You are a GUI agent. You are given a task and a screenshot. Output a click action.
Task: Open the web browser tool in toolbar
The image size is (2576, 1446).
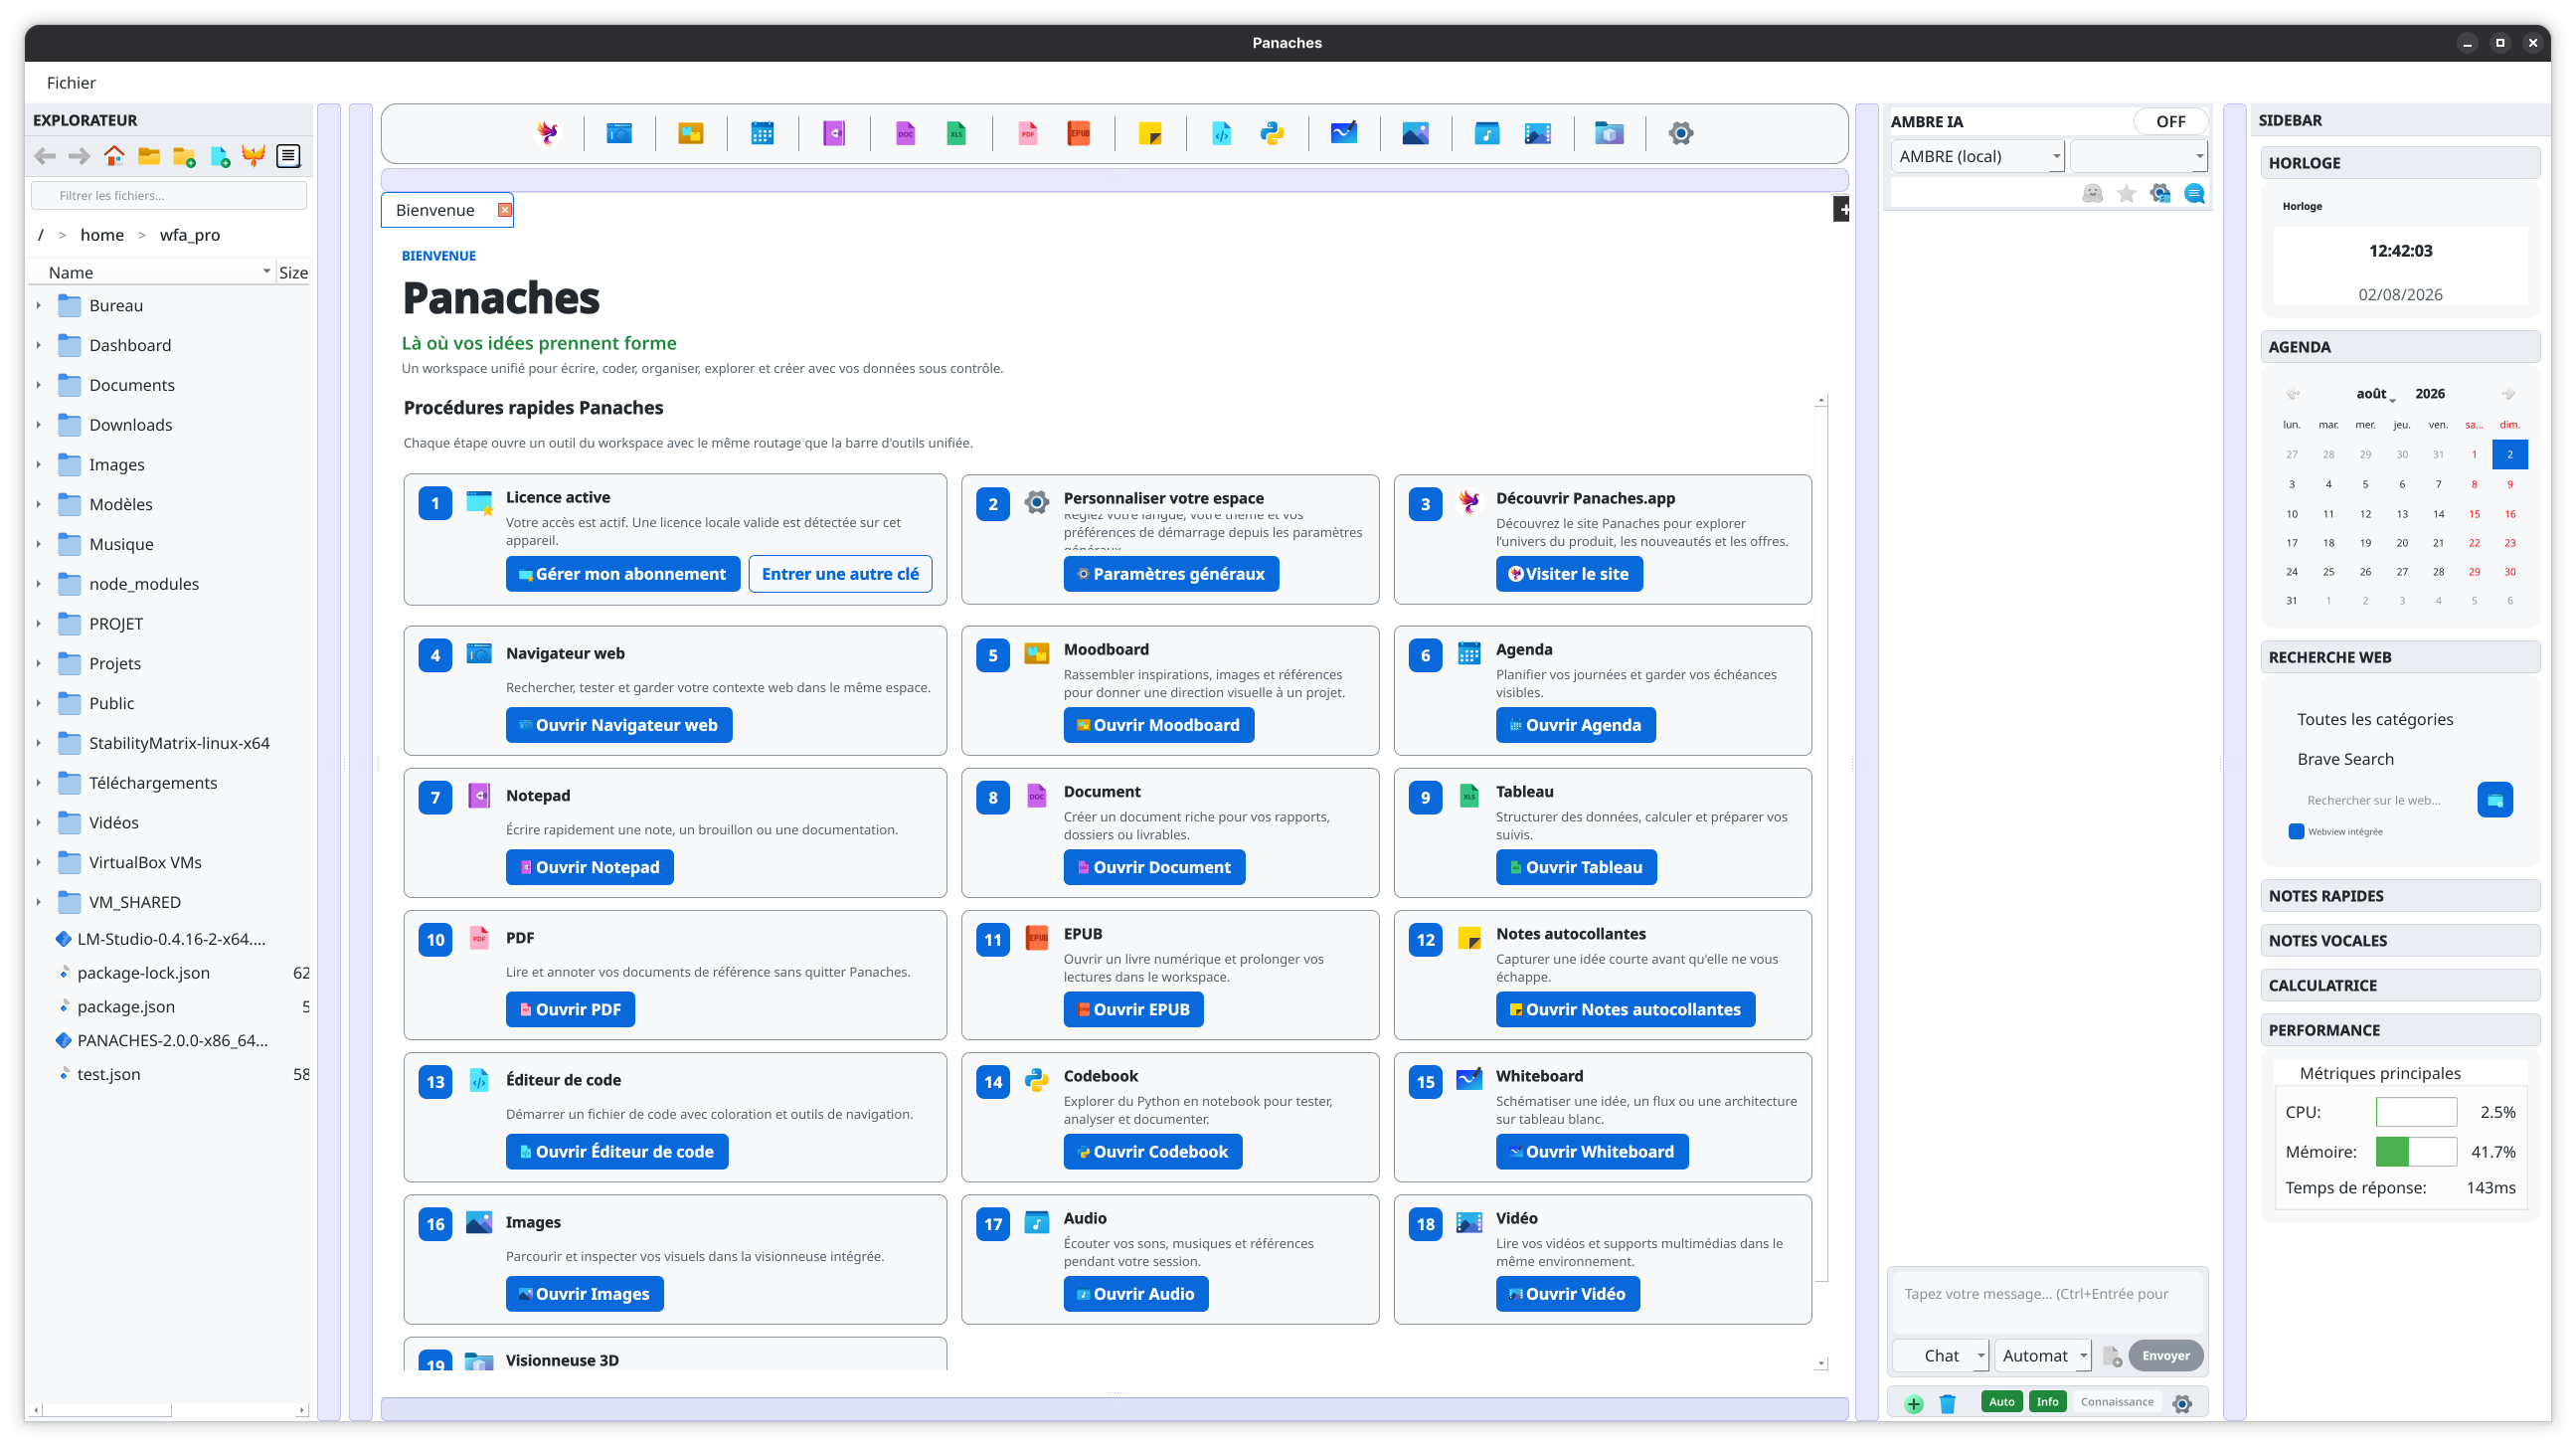[x=619, y=133]
